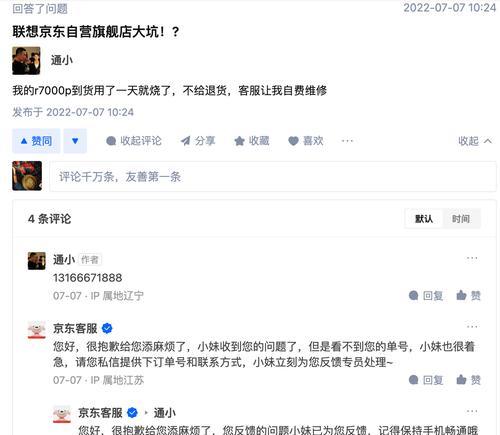This screenshot has width=500, height=435.
Task: Reply to 通小's phone number comment
Action: click(x=426, y=295)
